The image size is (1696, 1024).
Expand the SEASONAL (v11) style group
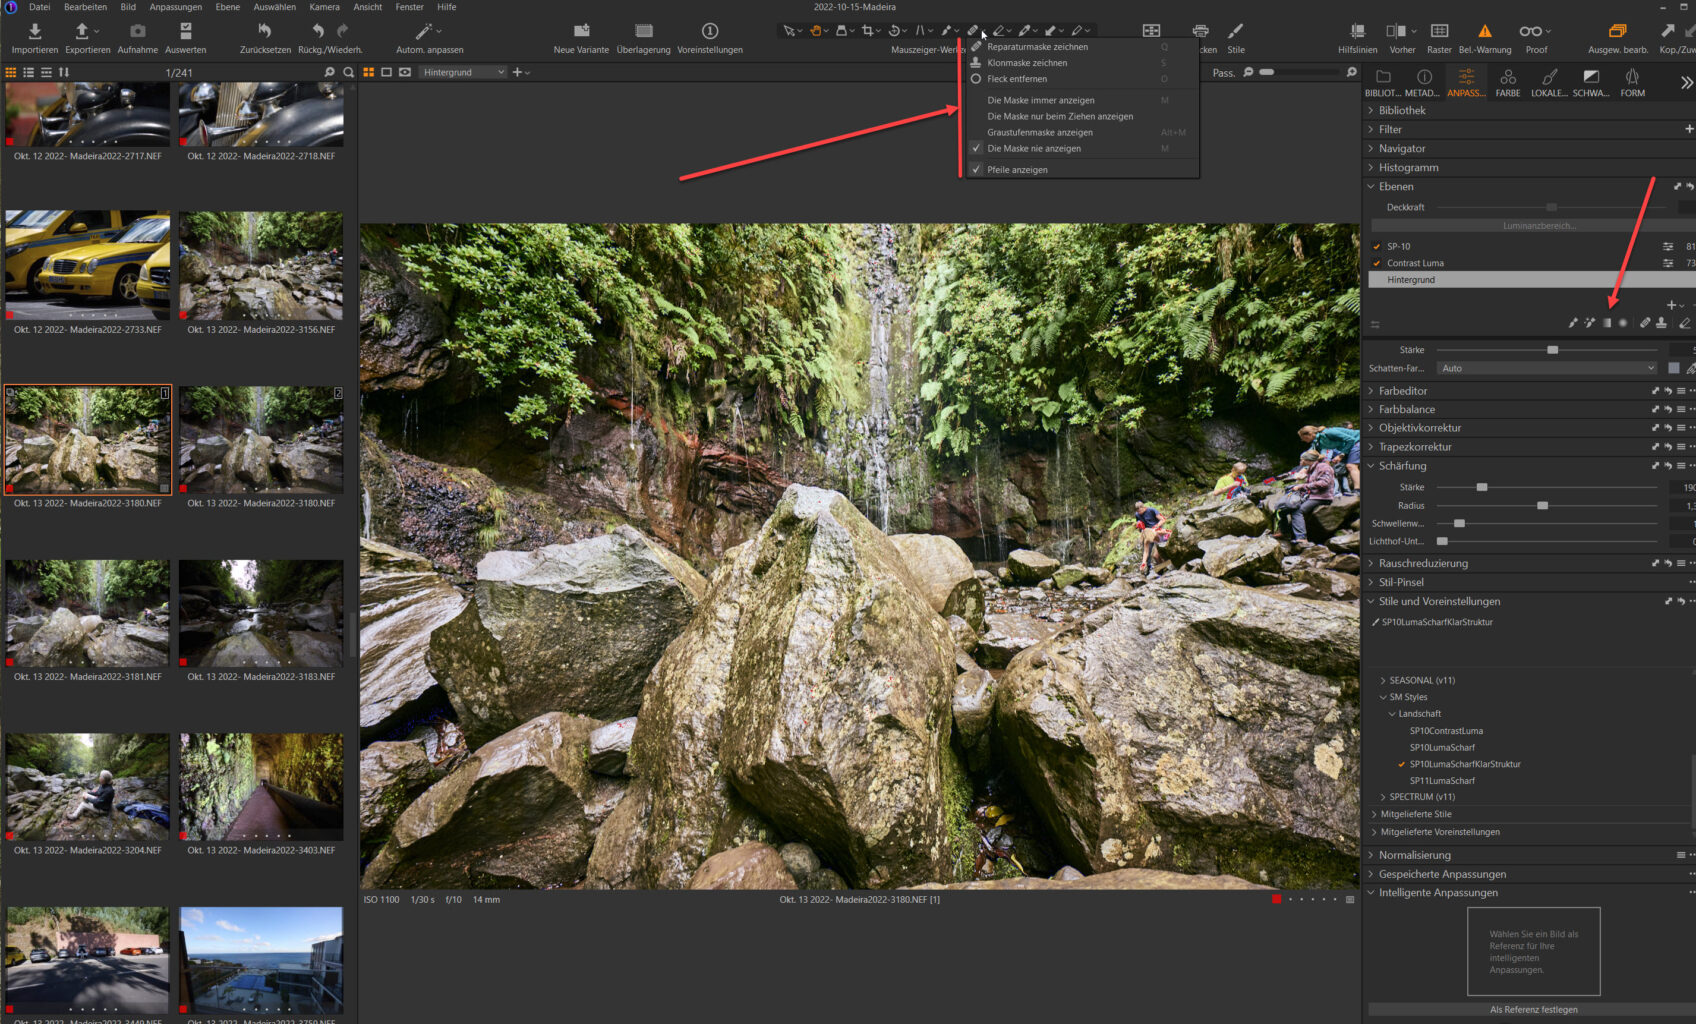[1383, 680]
